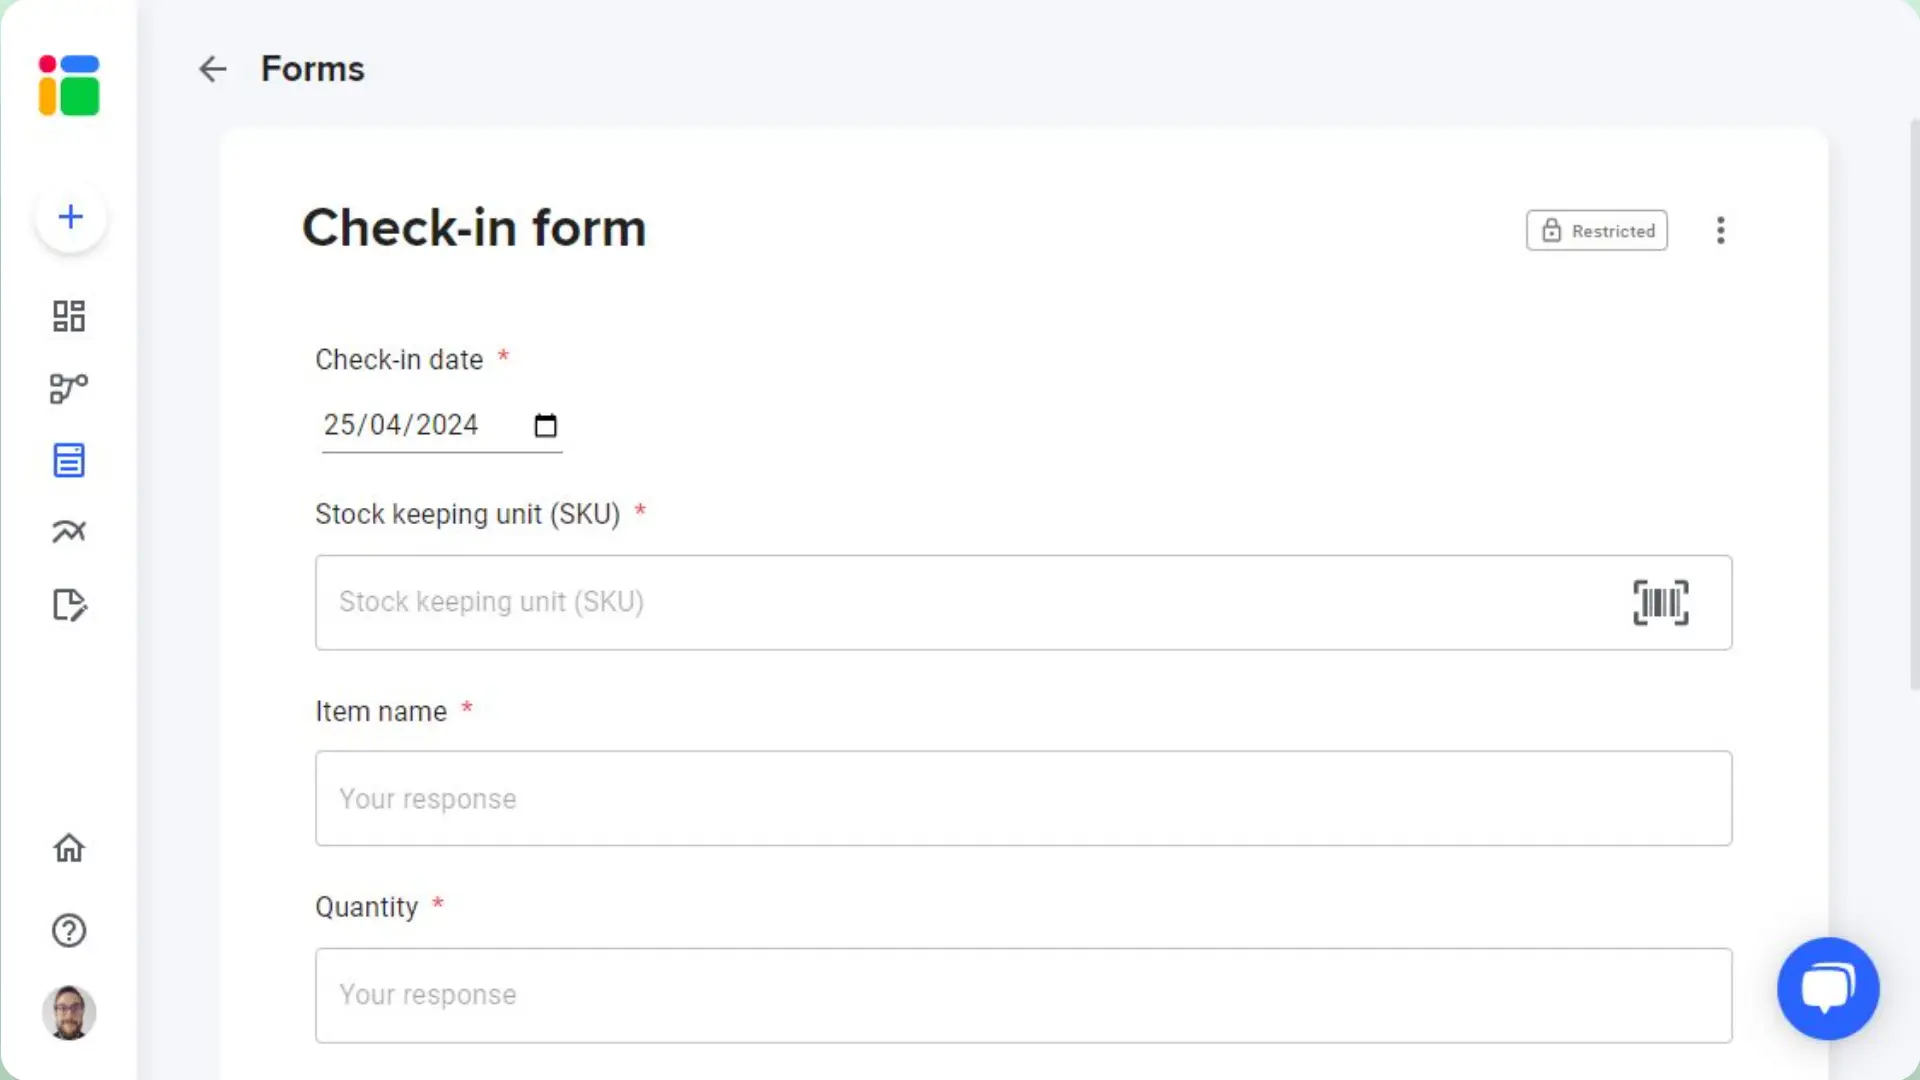This screenshot has width=1920, height=1080.
Task: Click the colorful app logo
Action: click(x=69, y=85)
